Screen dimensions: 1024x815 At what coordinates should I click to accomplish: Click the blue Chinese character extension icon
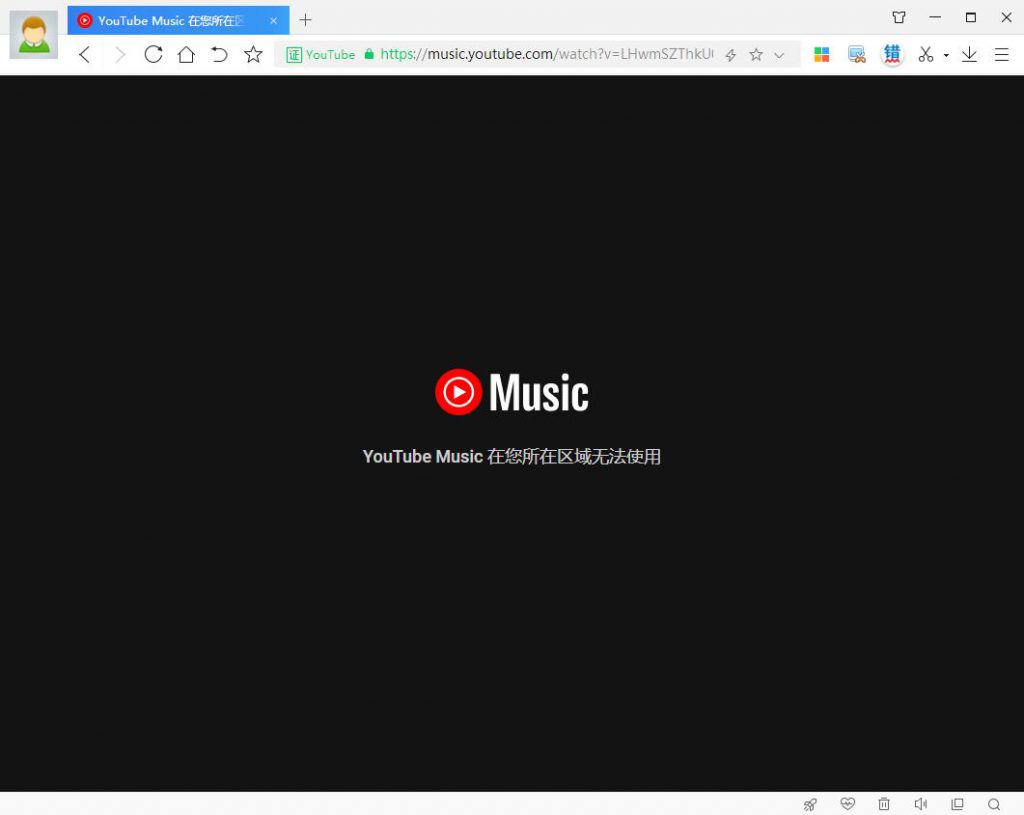point(892,54)
